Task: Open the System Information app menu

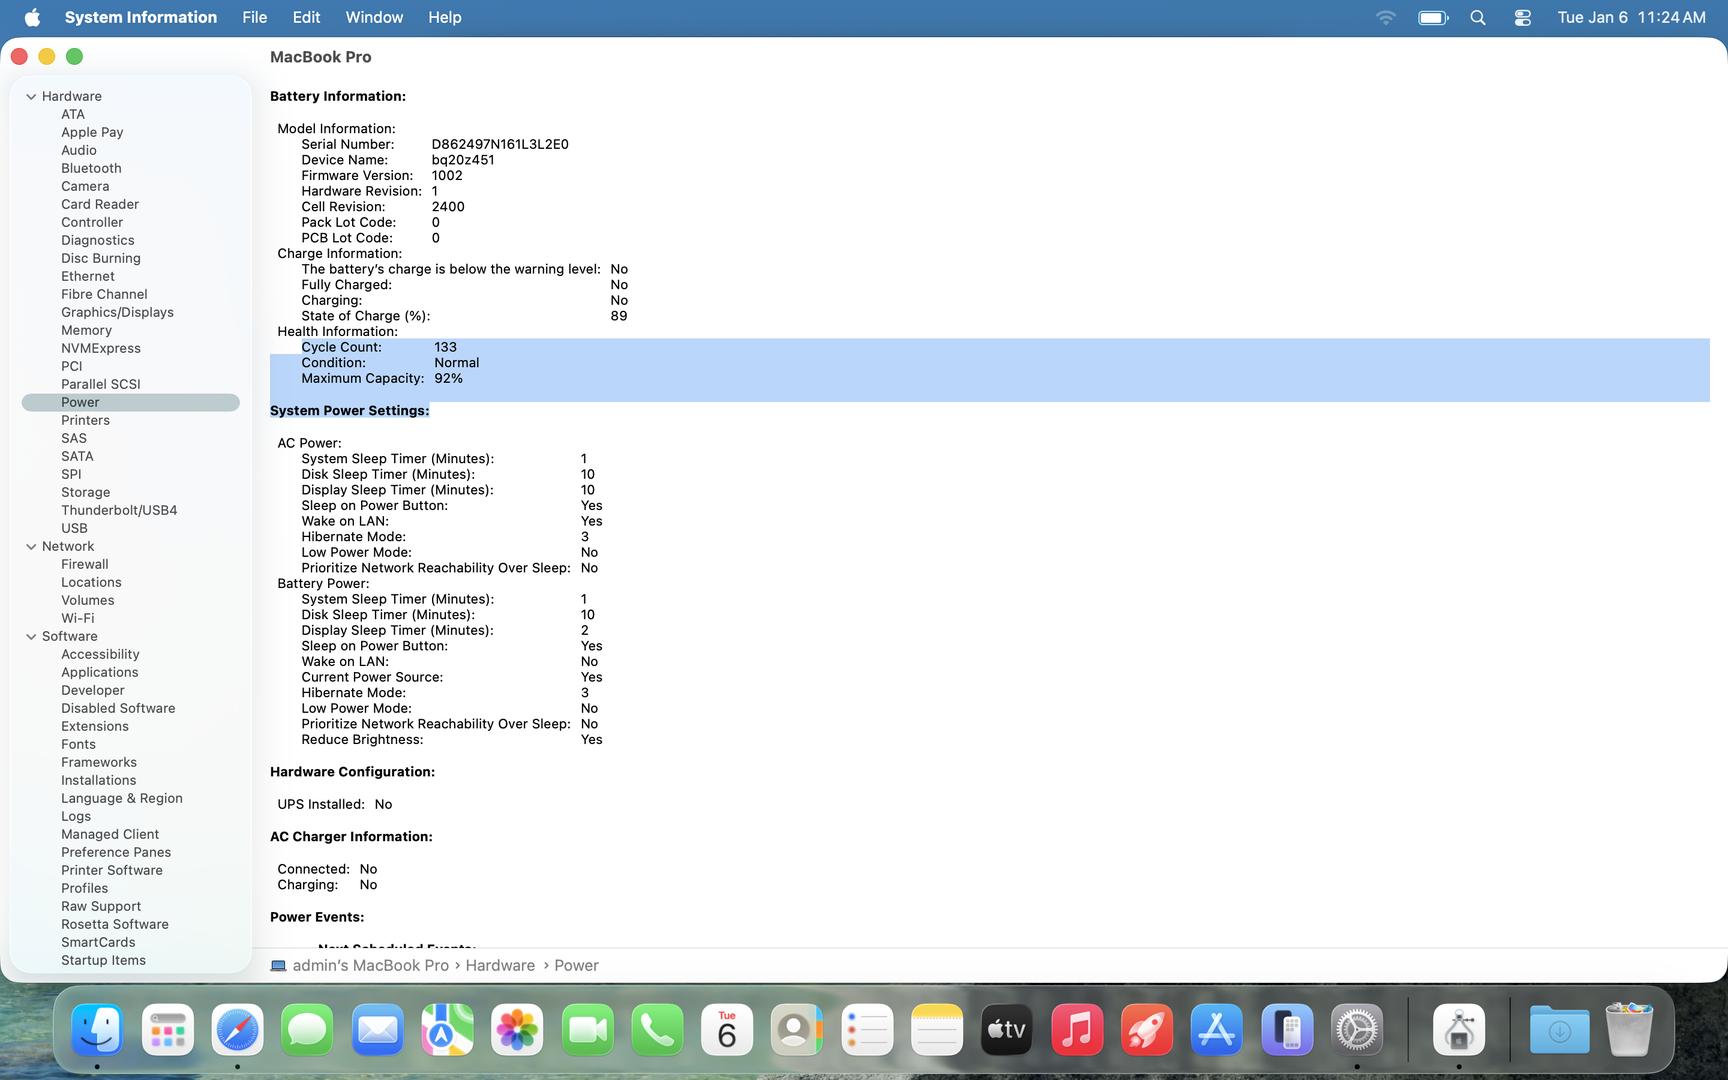Action: click(x=141, y=17)
